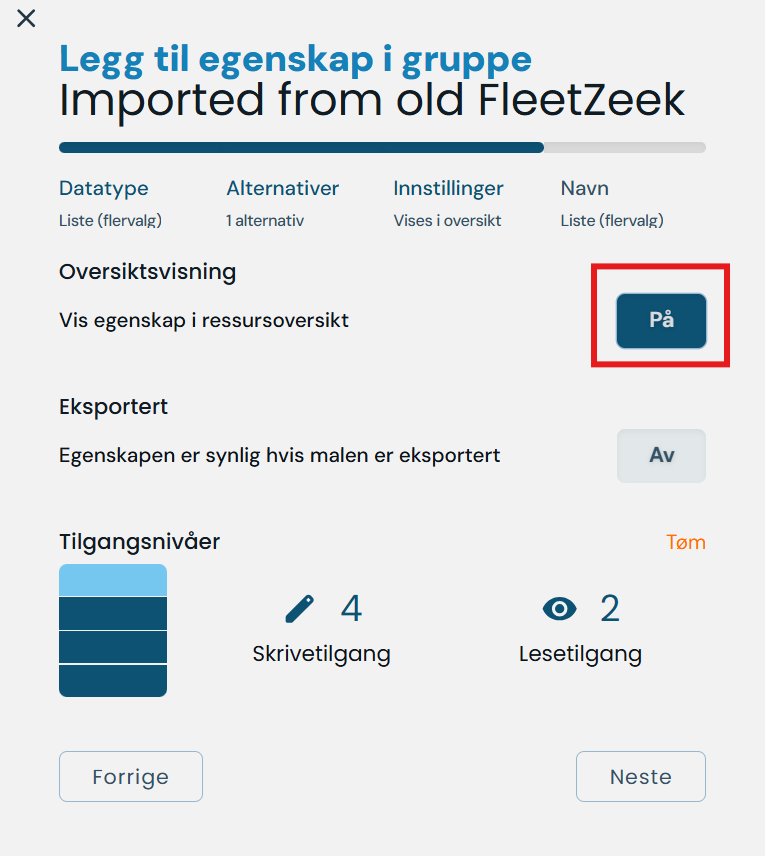Go to the Datatype step
The width and height of the screenshot is (765, 856).
pos(104,188)
